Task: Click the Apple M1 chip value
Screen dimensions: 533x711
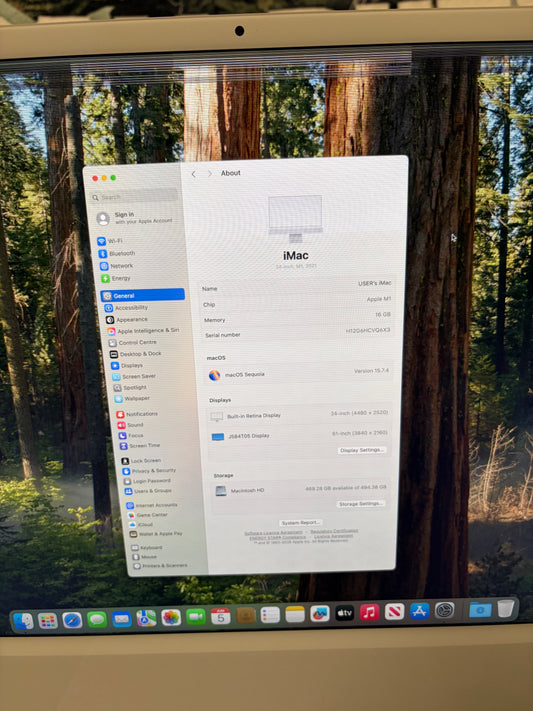Action: point(378,299)
